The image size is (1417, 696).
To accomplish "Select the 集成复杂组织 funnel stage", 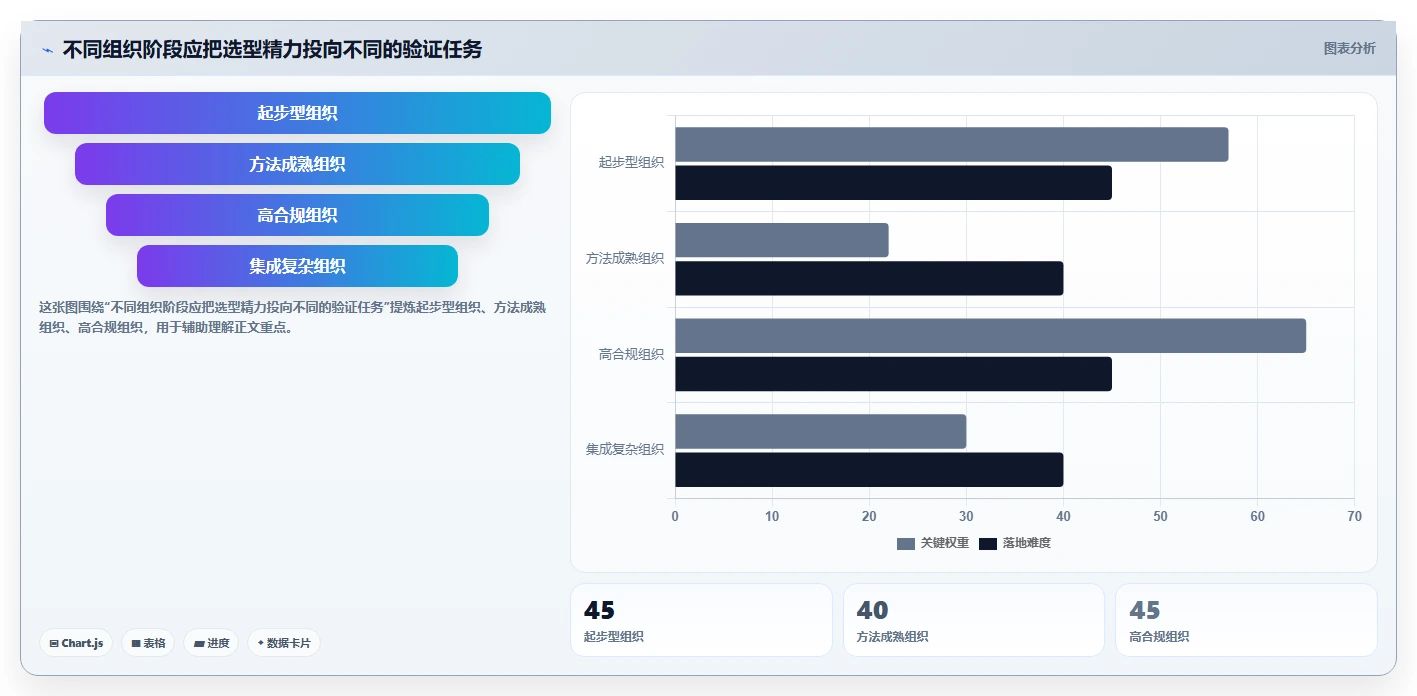I will 297,266.
